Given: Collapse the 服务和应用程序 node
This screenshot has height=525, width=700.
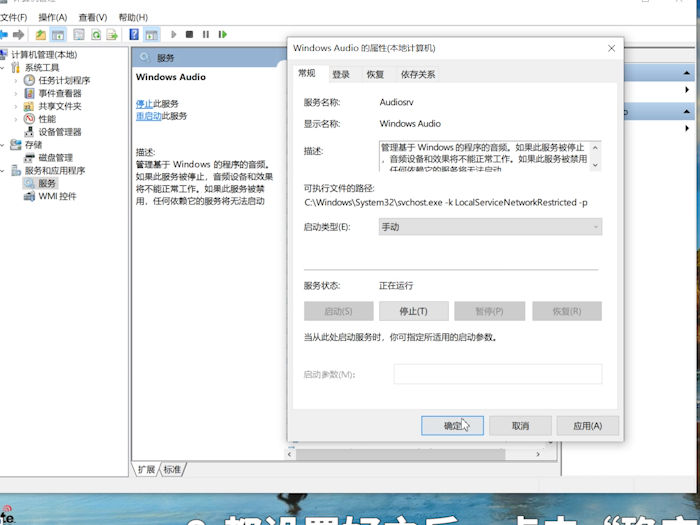Looking at the screenshot, I should [x=4, y=171].
